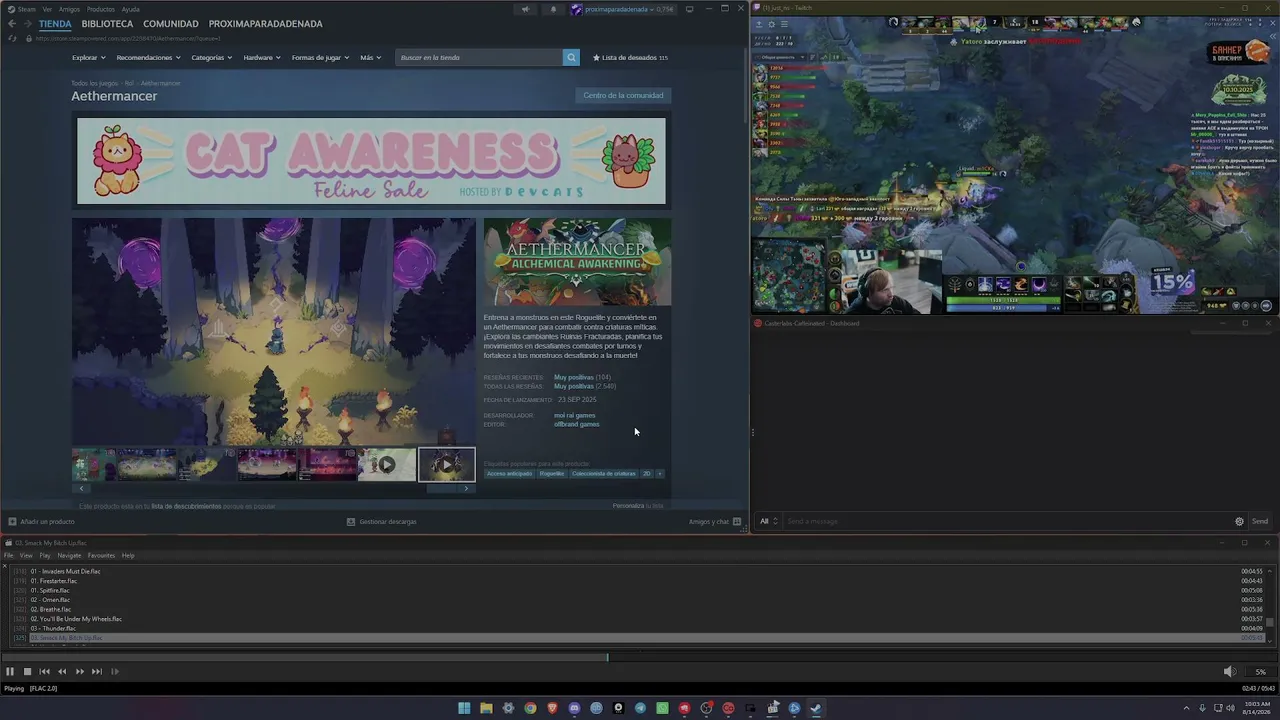
Task: Open Lista de deseados wishlist
Action: [630, 58]
